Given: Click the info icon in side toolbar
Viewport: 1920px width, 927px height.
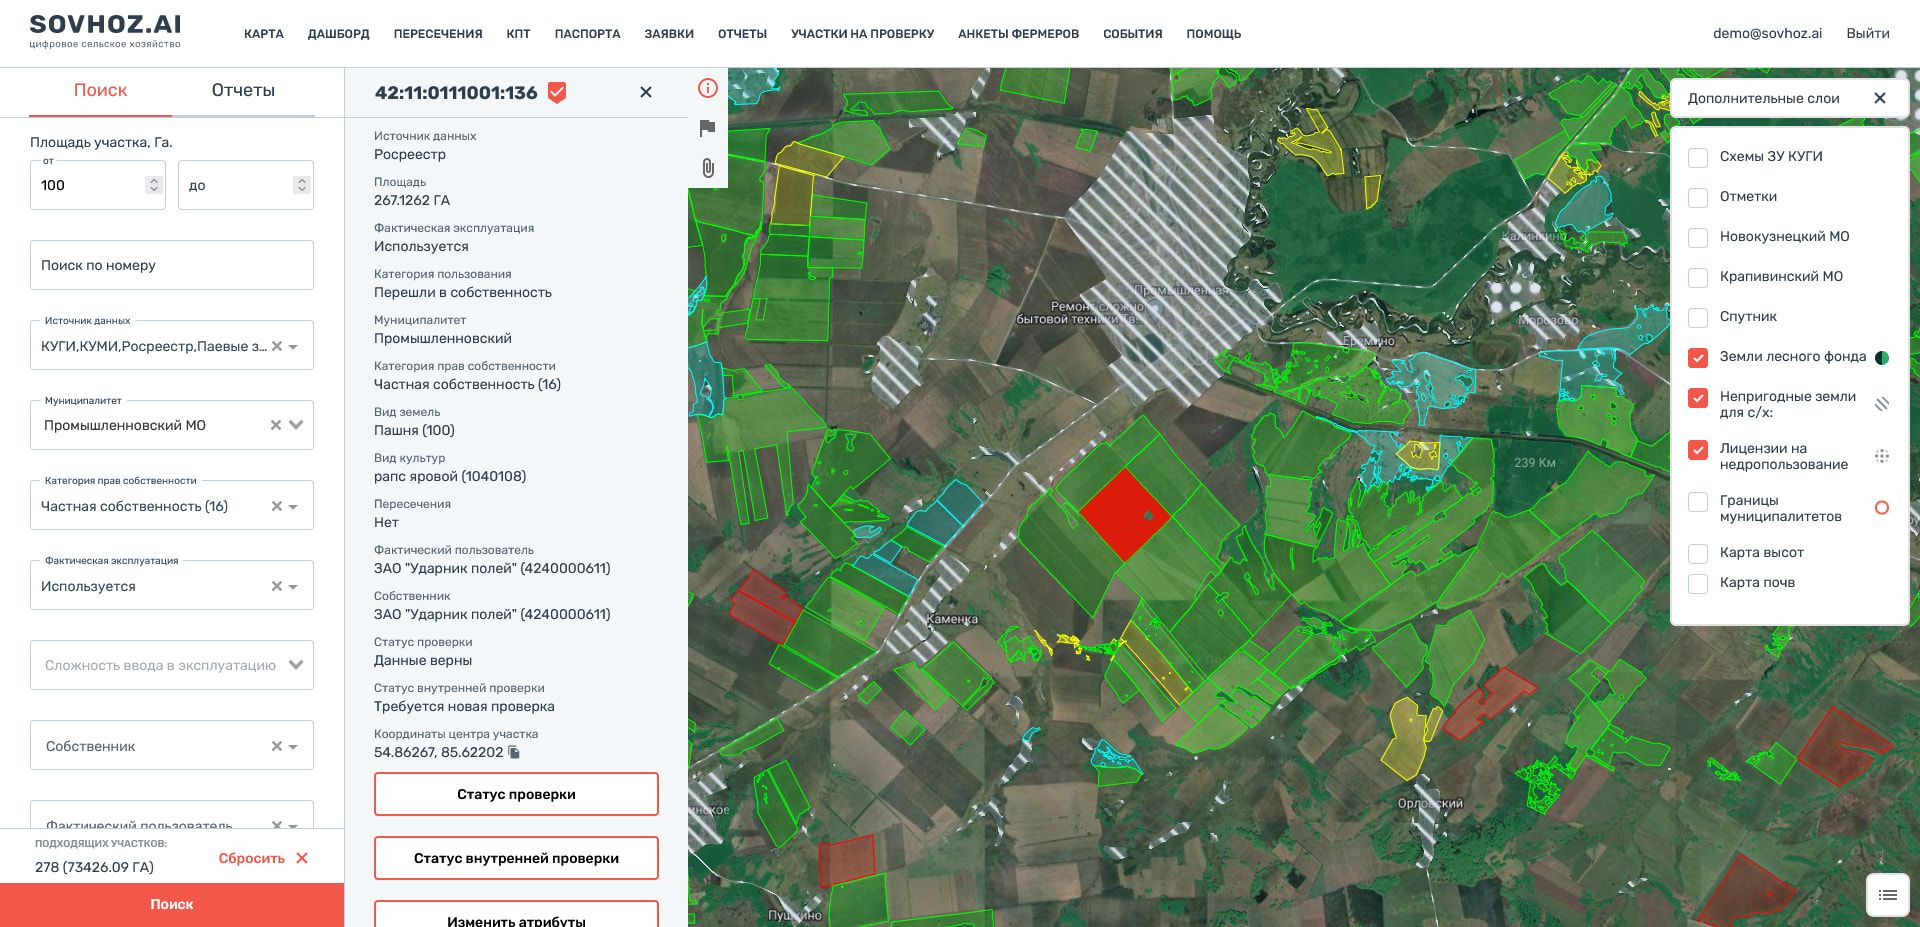Looking at the screenshot, I should [708, 88].
